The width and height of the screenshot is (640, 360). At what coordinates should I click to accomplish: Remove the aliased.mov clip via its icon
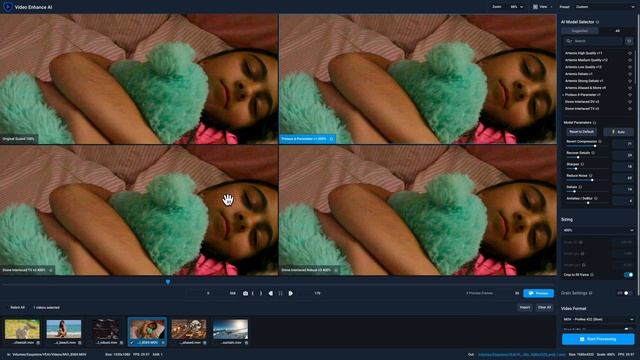click(204, 343)
